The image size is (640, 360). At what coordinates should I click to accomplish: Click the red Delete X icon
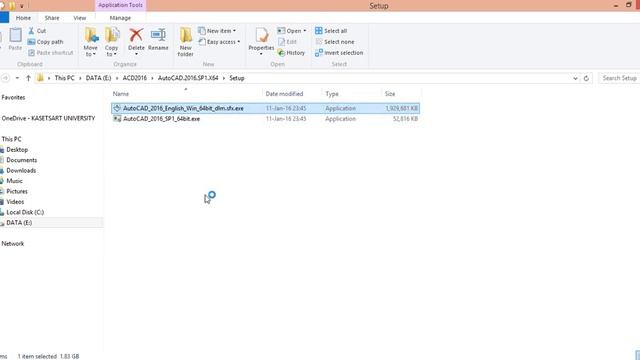tap(136, 35)
